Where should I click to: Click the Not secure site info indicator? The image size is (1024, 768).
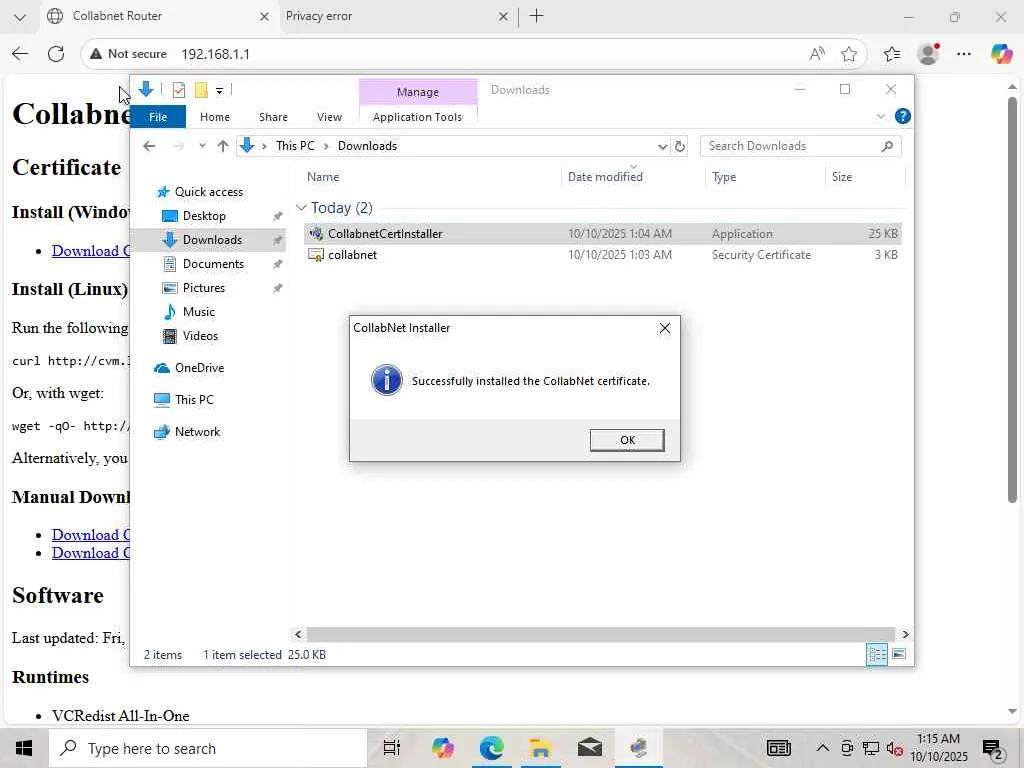pos(129,54)
